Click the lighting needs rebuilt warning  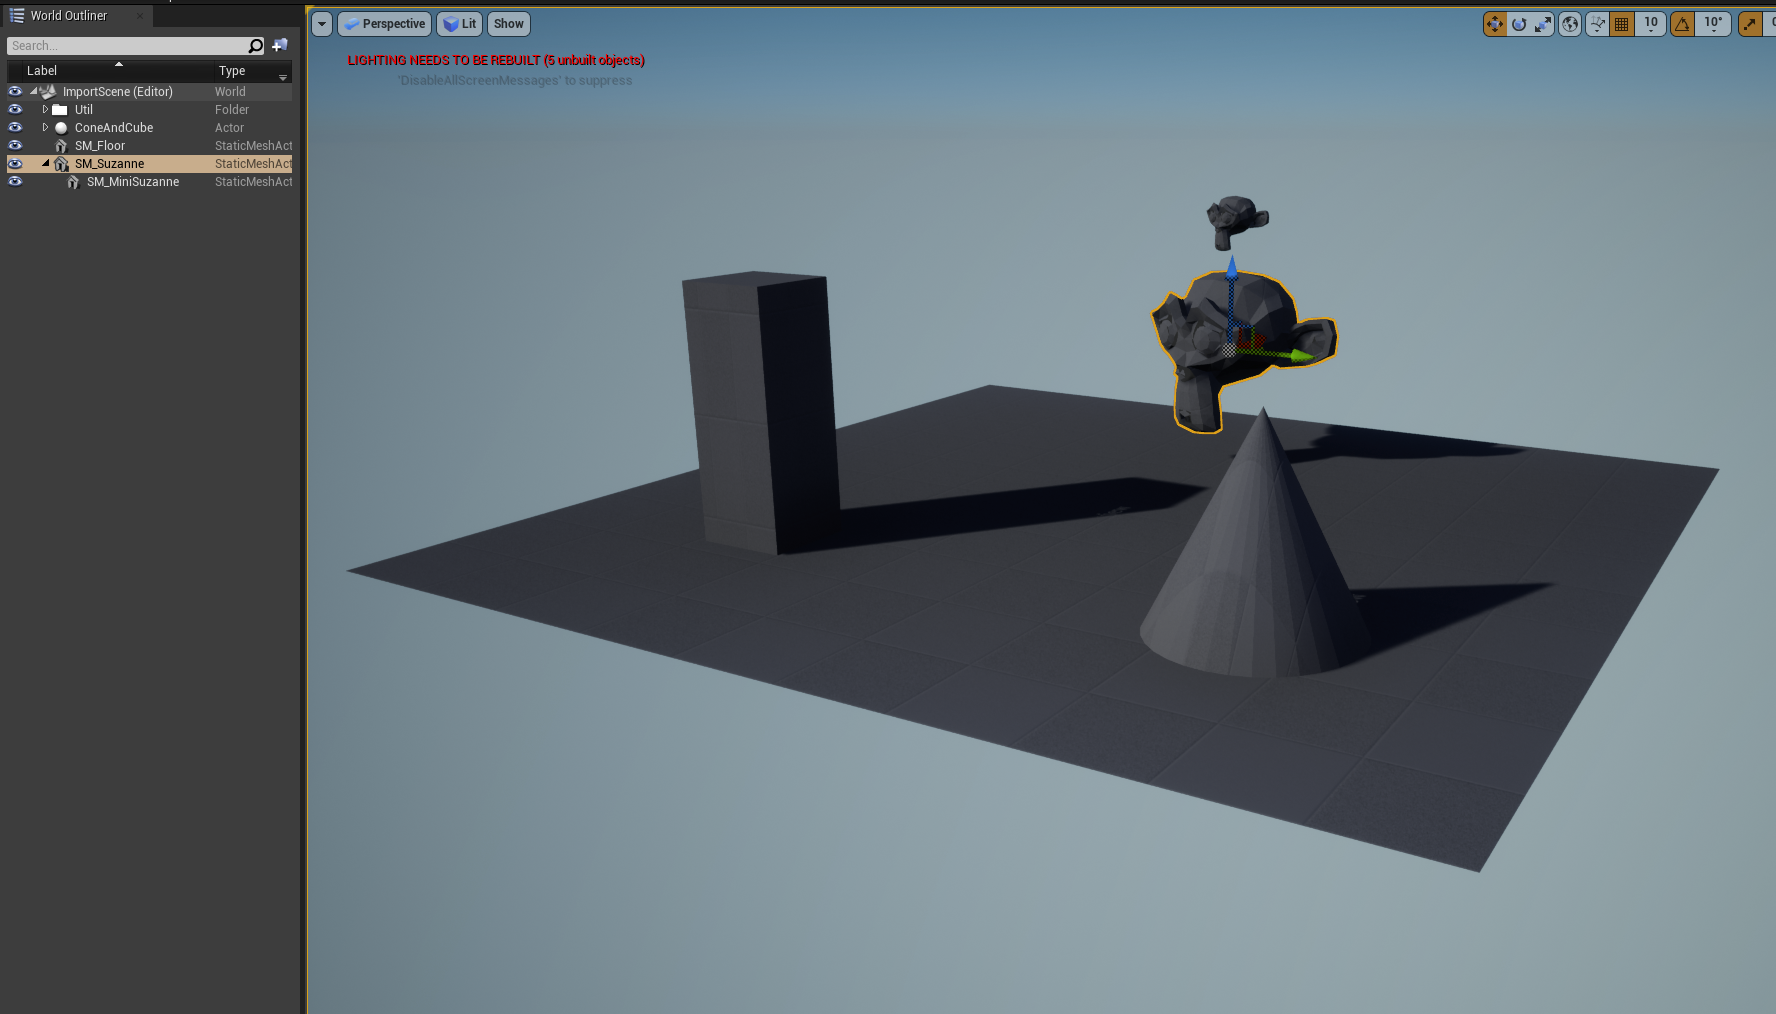(496, 60)
